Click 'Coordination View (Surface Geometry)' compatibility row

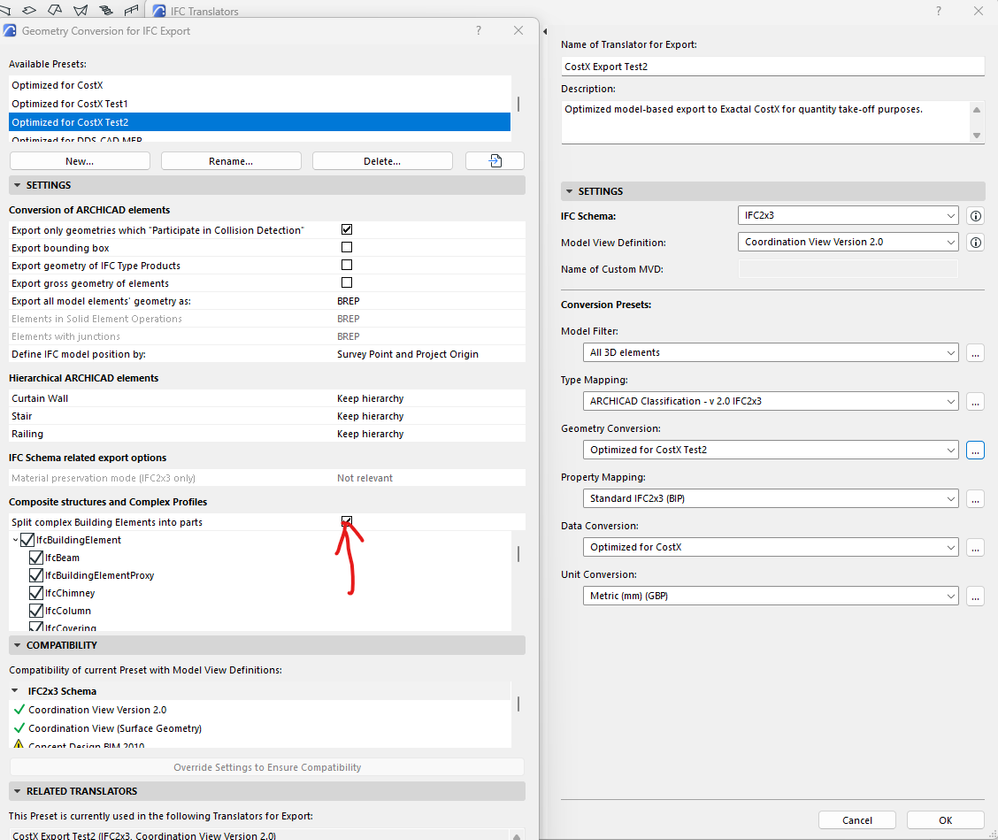[260, 729]
